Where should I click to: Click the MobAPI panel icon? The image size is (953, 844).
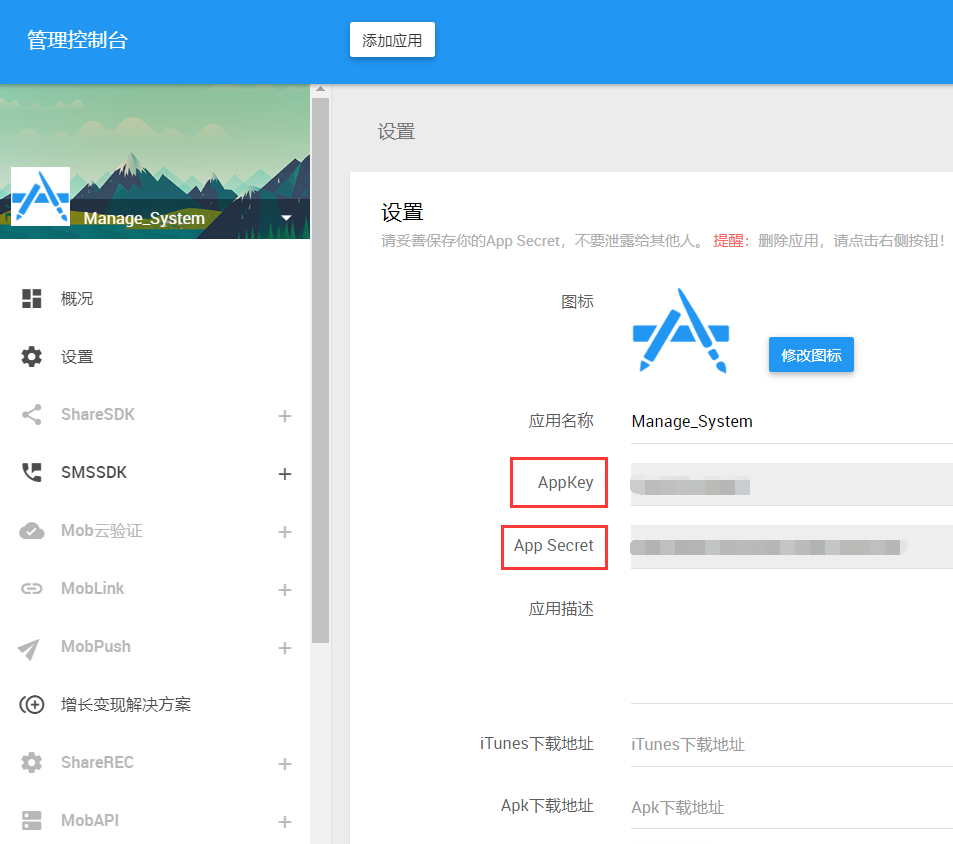[29, 820]
